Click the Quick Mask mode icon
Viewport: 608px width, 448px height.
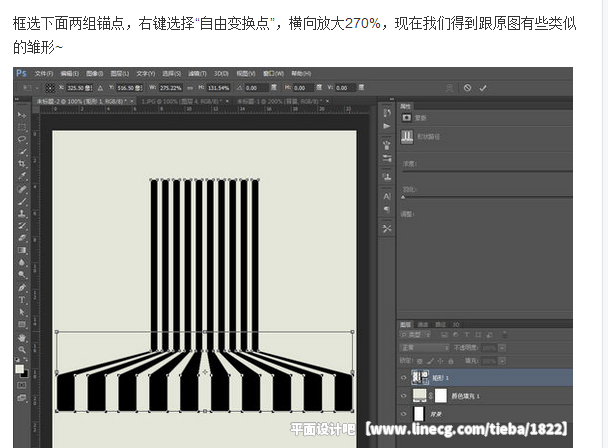21,385
